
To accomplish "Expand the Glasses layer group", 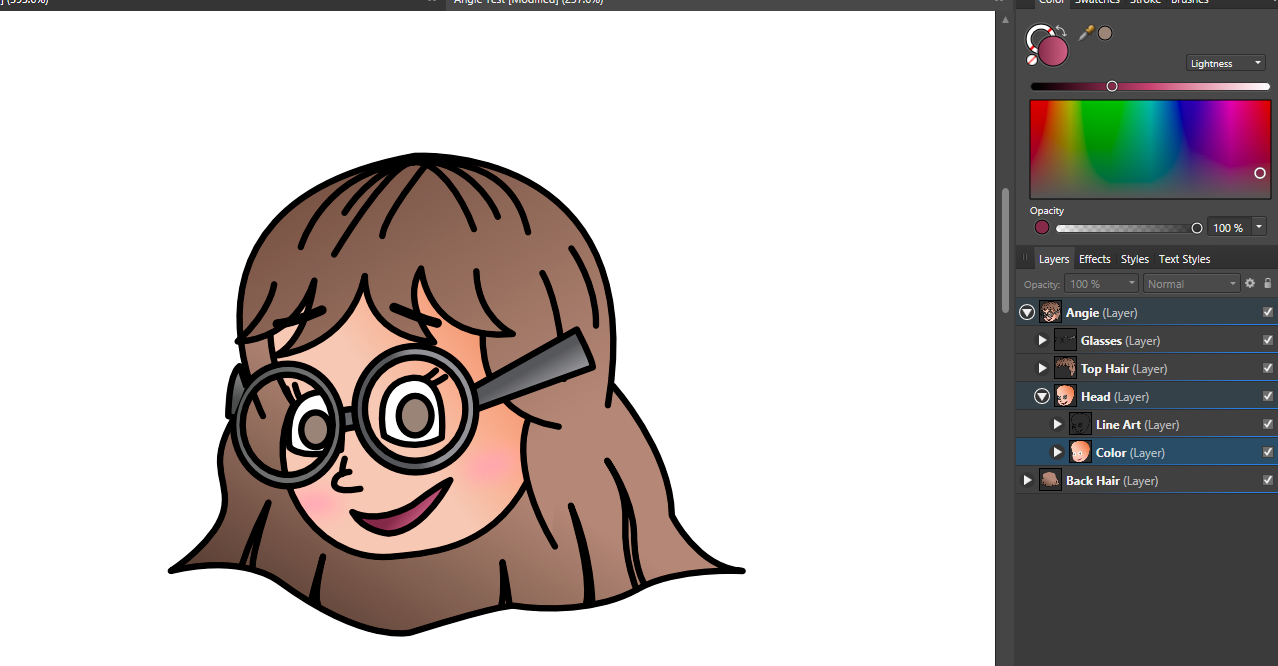I will 1042,340.
